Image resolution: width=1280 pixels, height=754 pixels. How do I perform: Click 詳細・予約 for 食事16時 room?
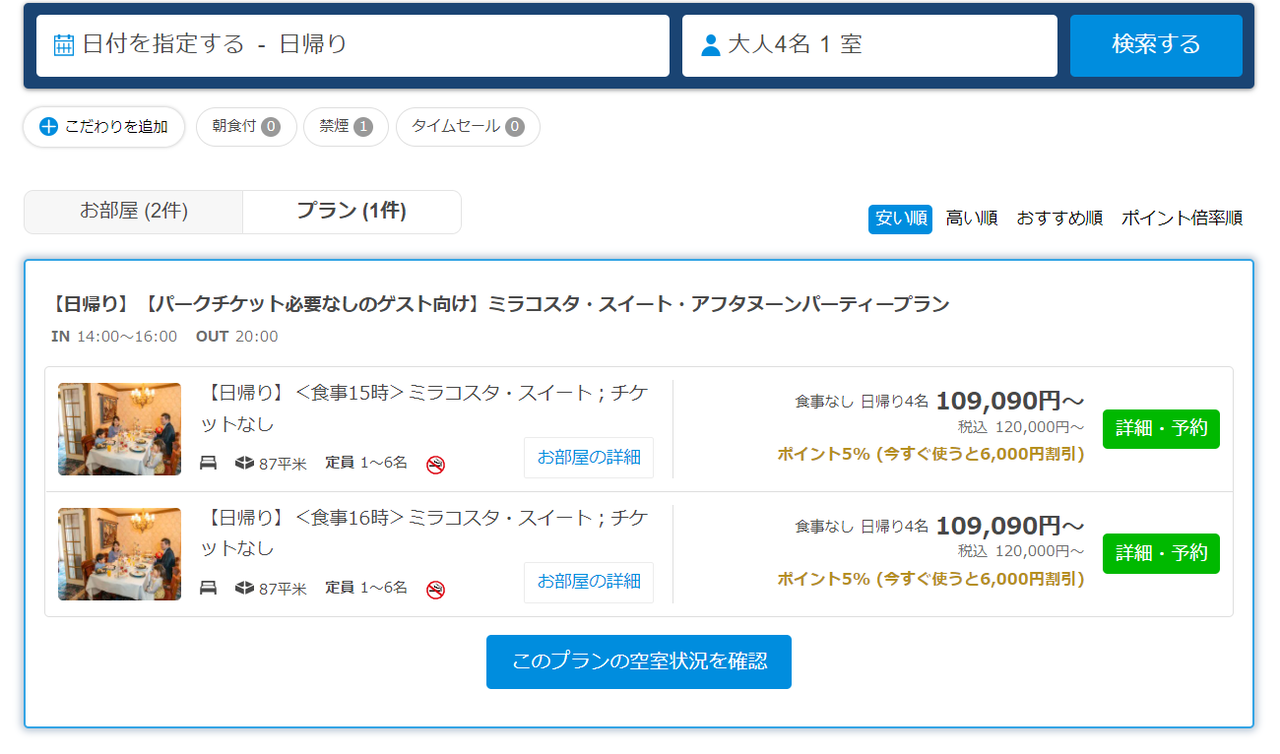coord(1161,553)
